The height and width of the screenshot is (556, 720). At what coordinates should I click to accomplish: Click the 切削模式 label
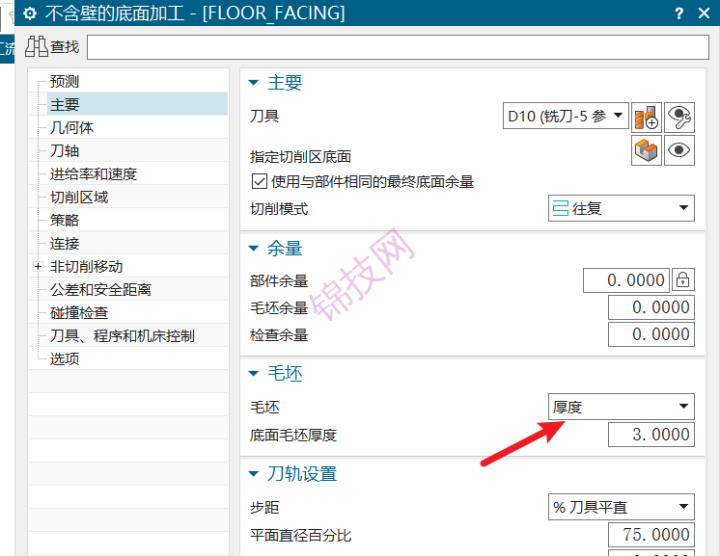point(279,209)
